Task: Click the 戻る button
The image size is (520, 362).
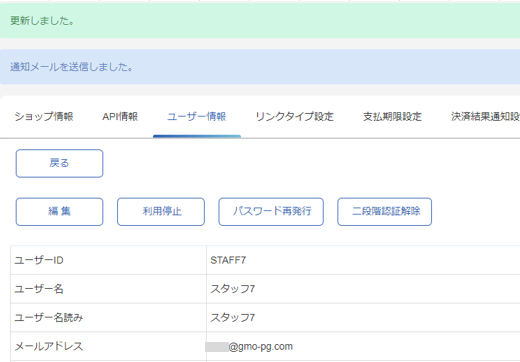Action: click(x=59, y=163)
